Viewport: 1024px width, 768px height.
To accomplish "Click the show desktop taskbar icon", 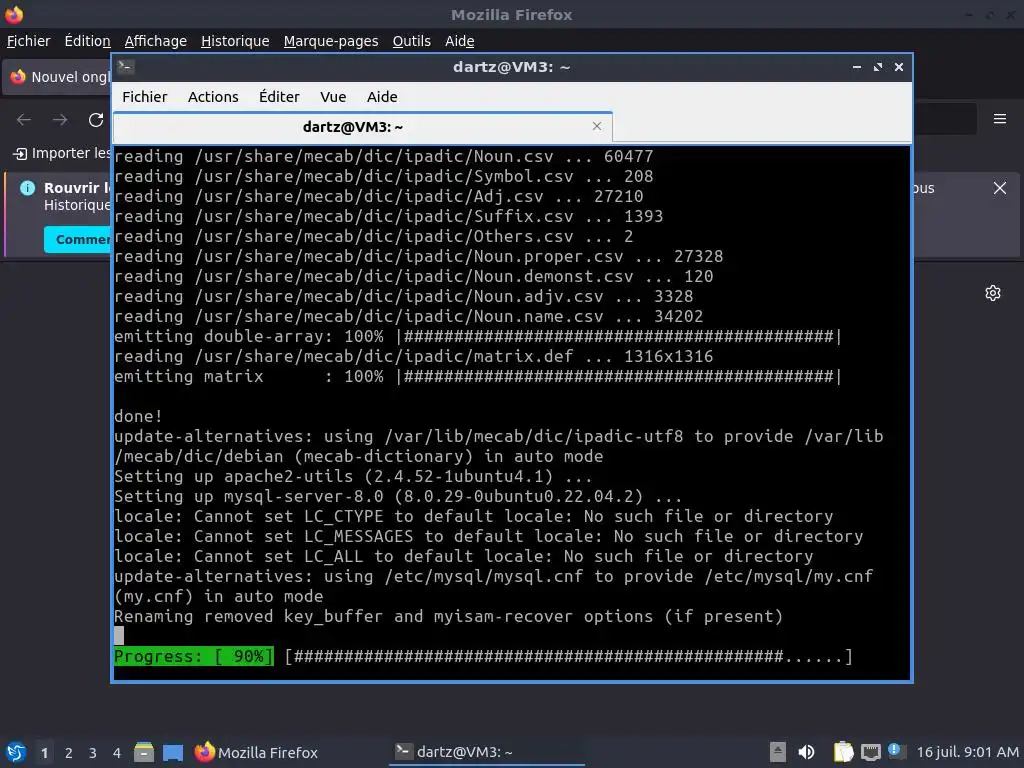I will 173,752.
